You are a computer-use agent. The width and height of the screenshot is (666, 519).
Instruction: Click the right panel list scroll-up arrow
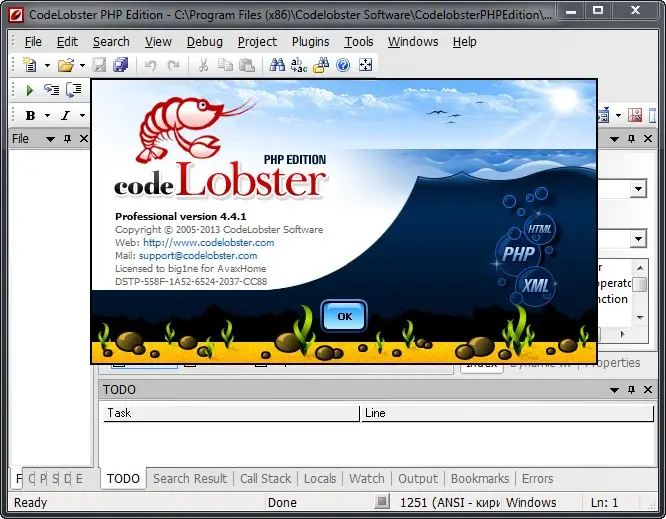[640, 268]
